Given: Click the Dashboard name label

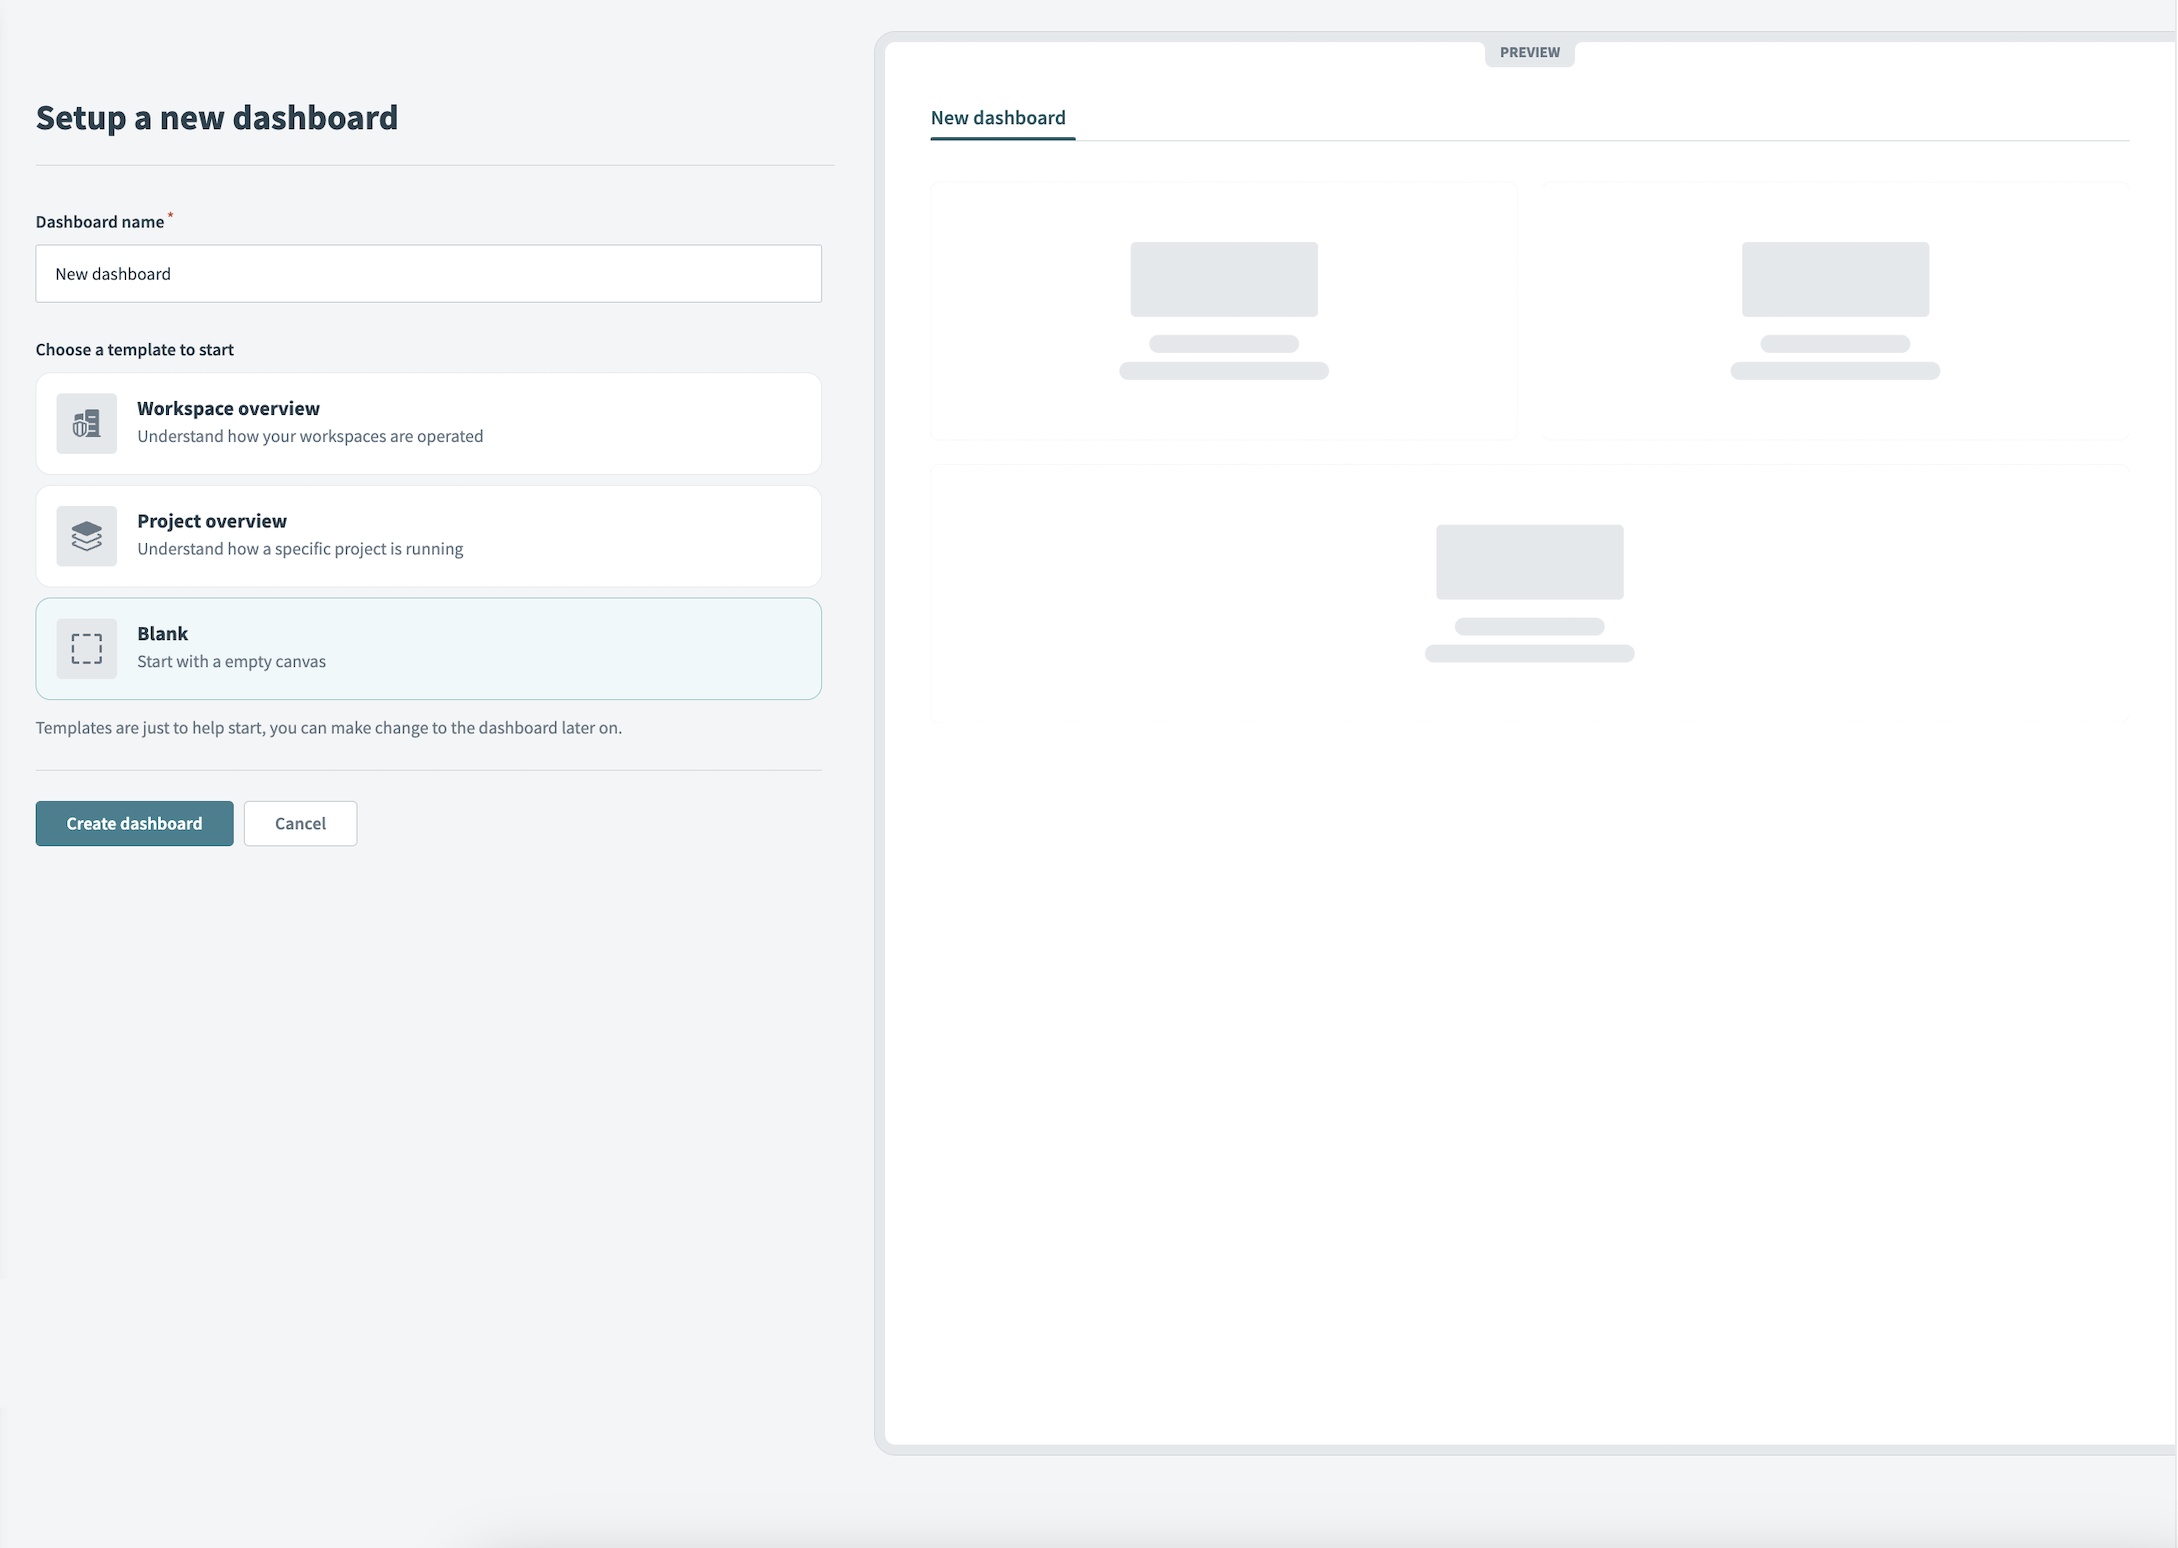Looking at the screenshot, I should tap(100, 222).
